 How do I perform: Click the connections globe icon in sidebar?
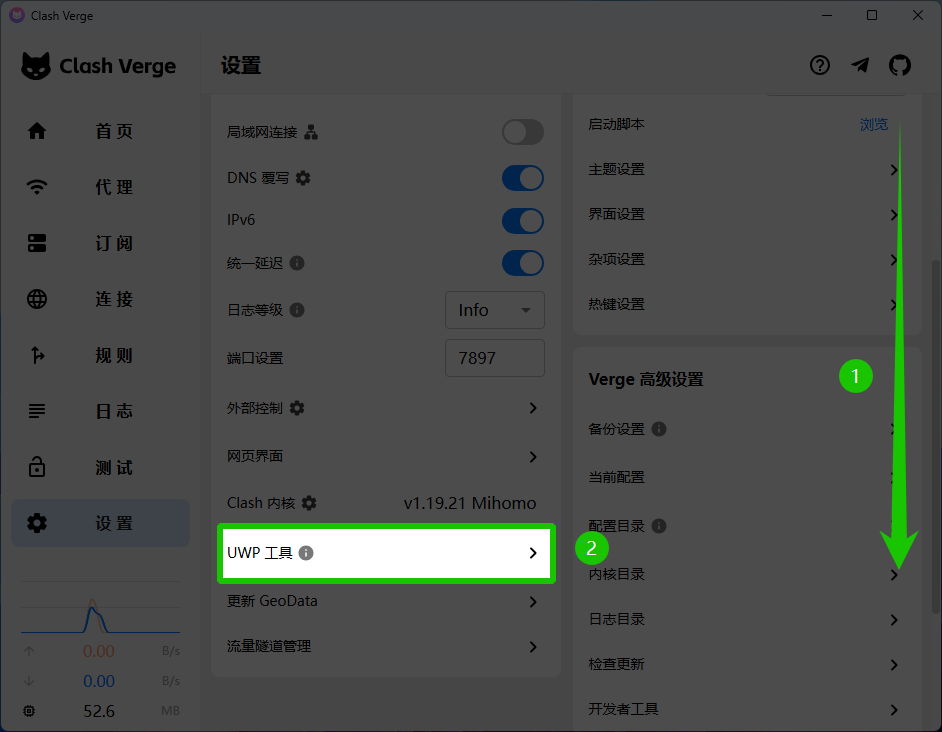(x=37, y=299)
